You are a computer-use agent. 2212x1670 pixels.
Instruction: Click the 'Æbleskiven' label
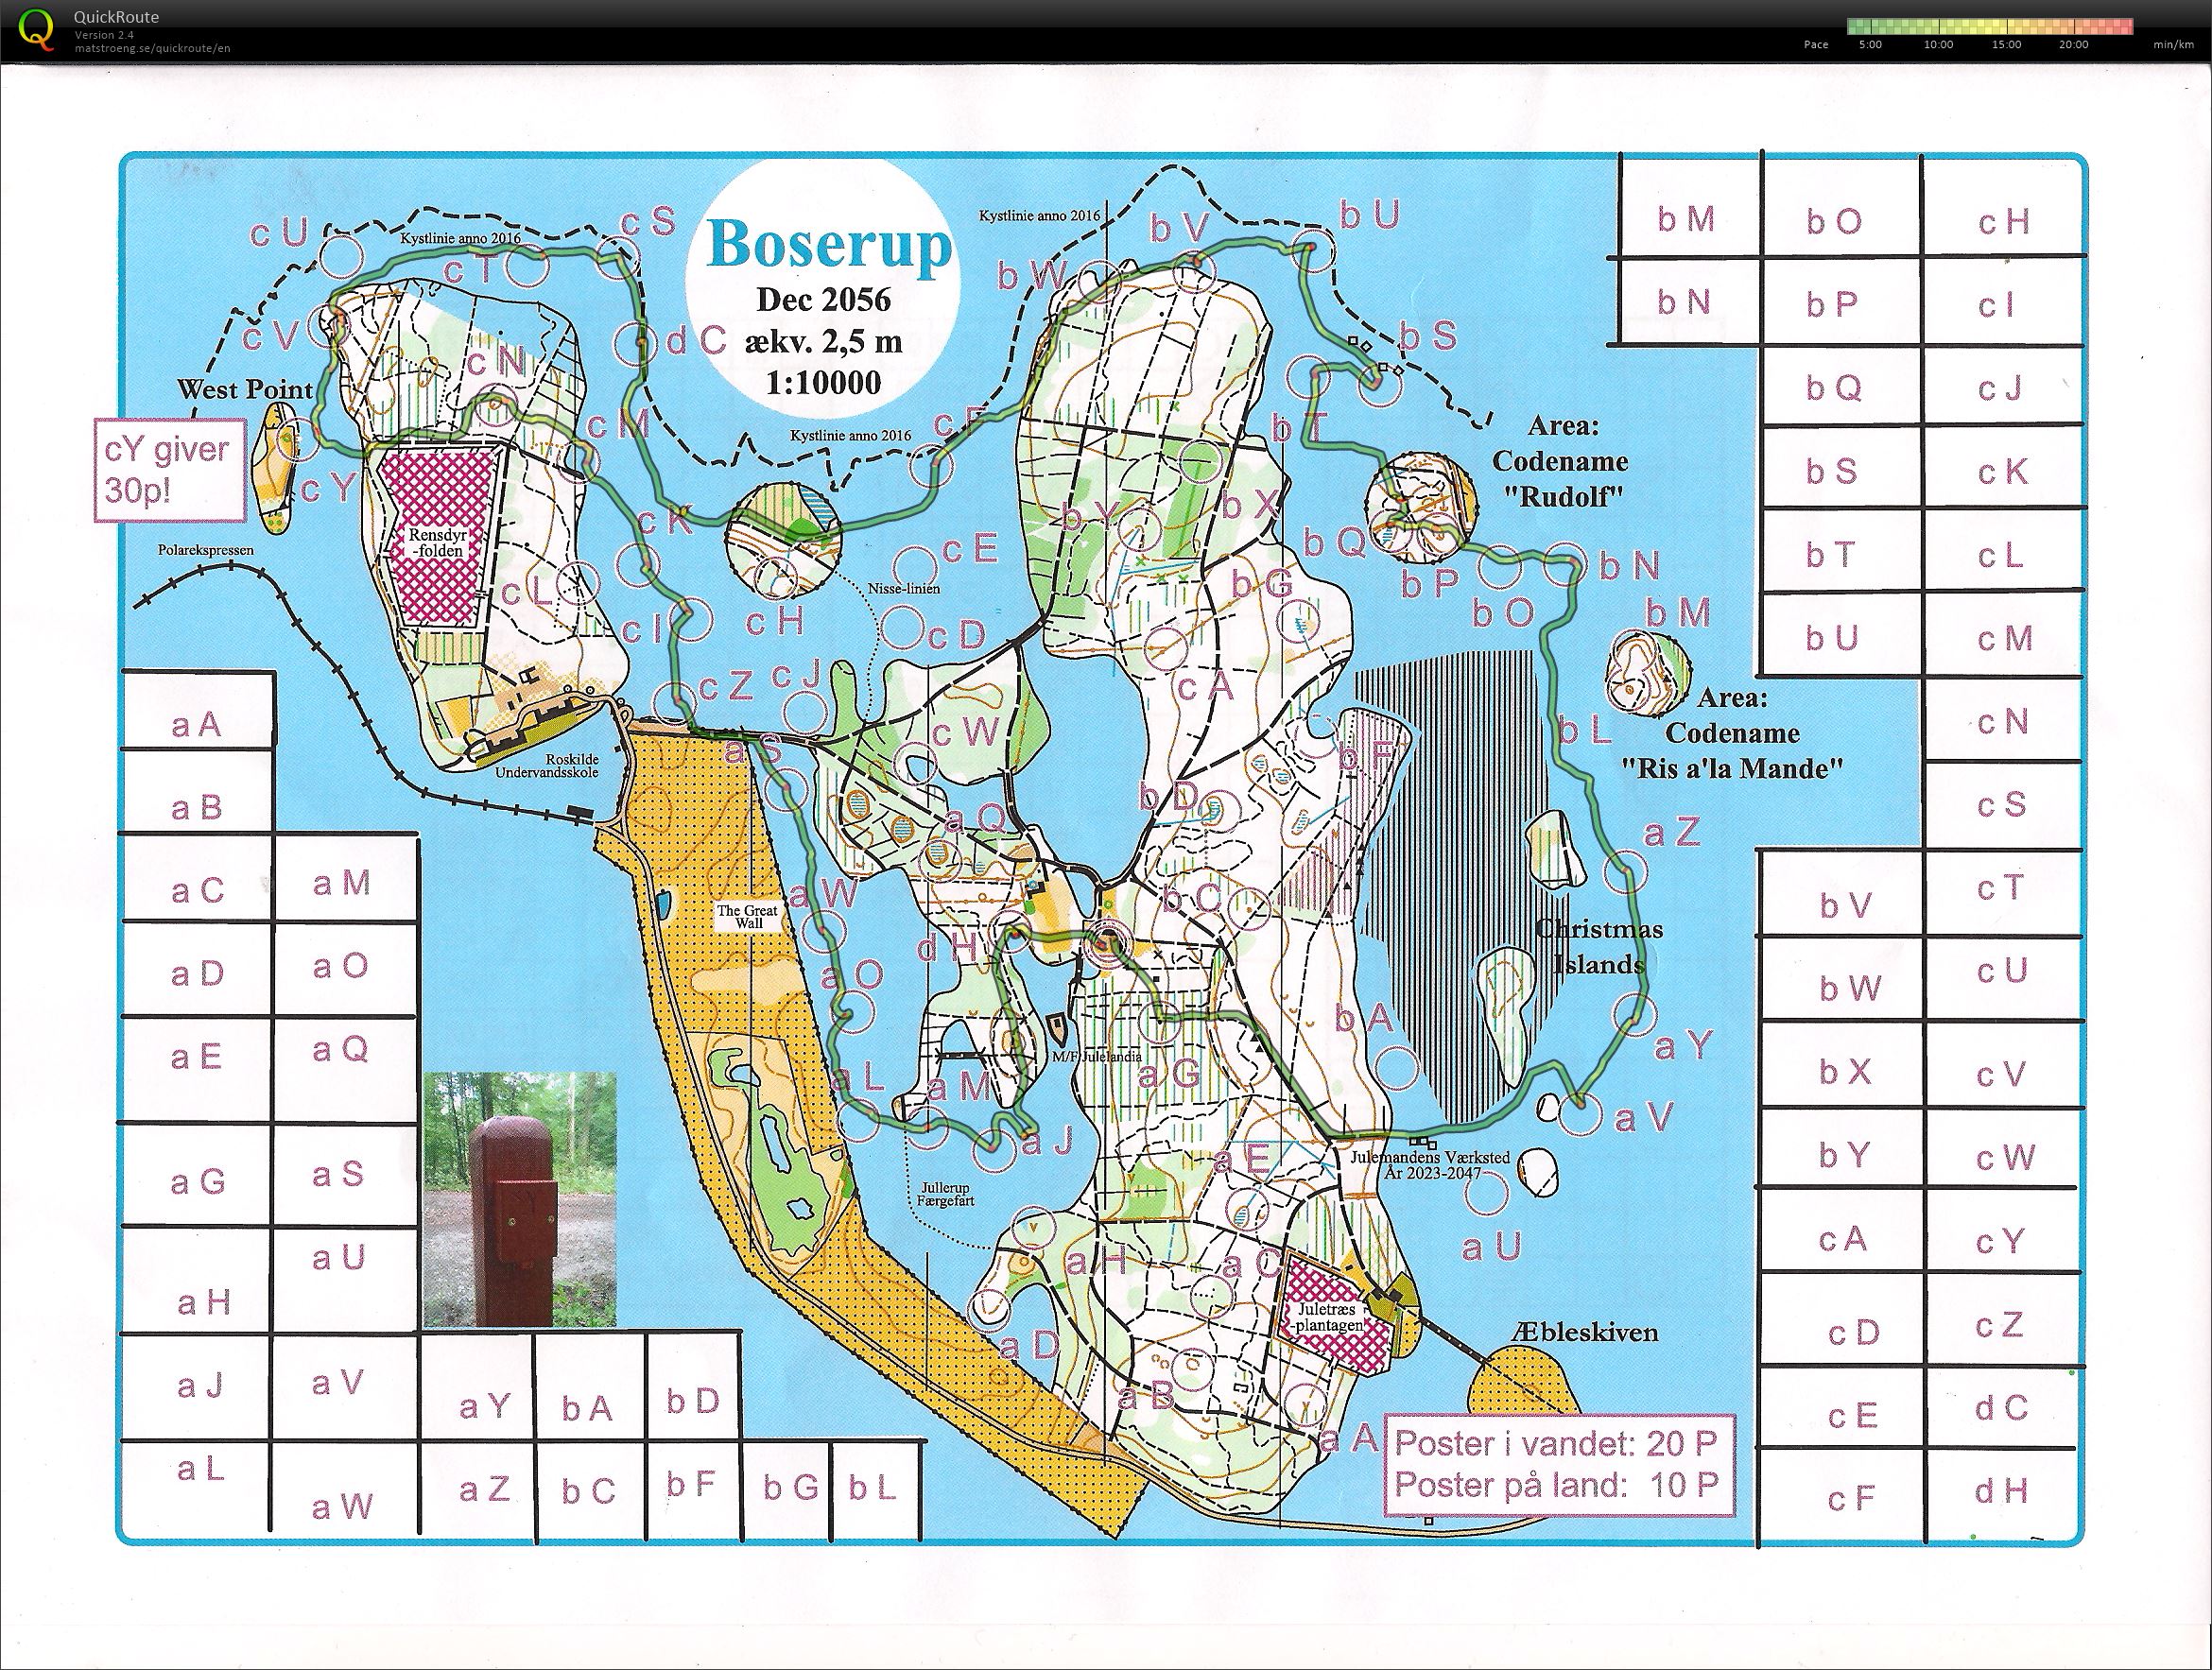pyautogui.click(x=1586, y=1332)
